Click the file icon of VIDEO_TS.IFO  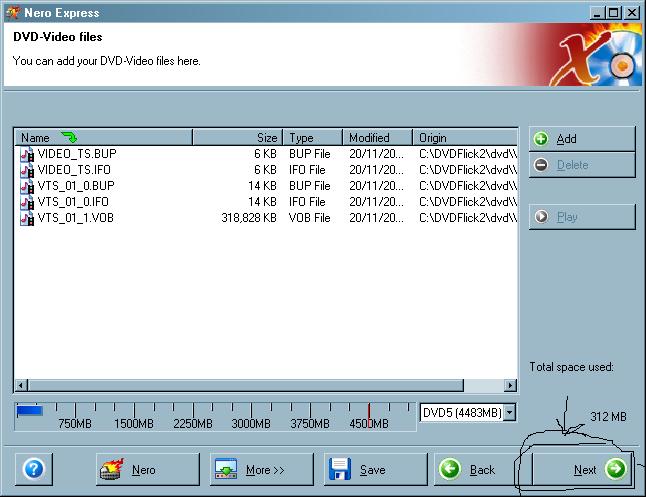pos(27,170)
